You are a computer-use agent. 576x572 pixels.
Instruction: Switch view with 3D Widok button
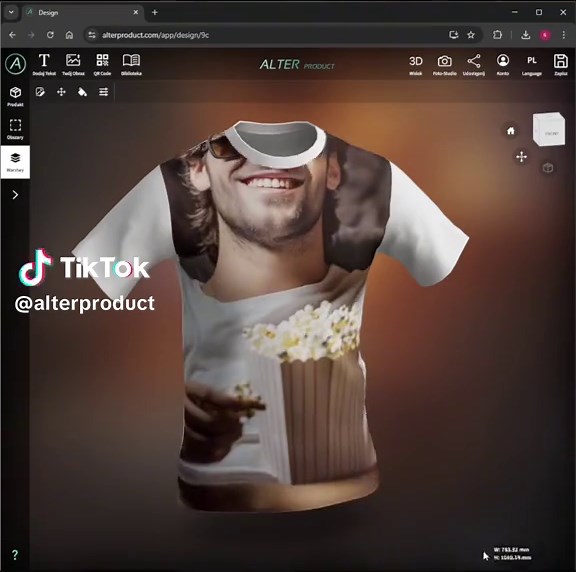point(416,65)
